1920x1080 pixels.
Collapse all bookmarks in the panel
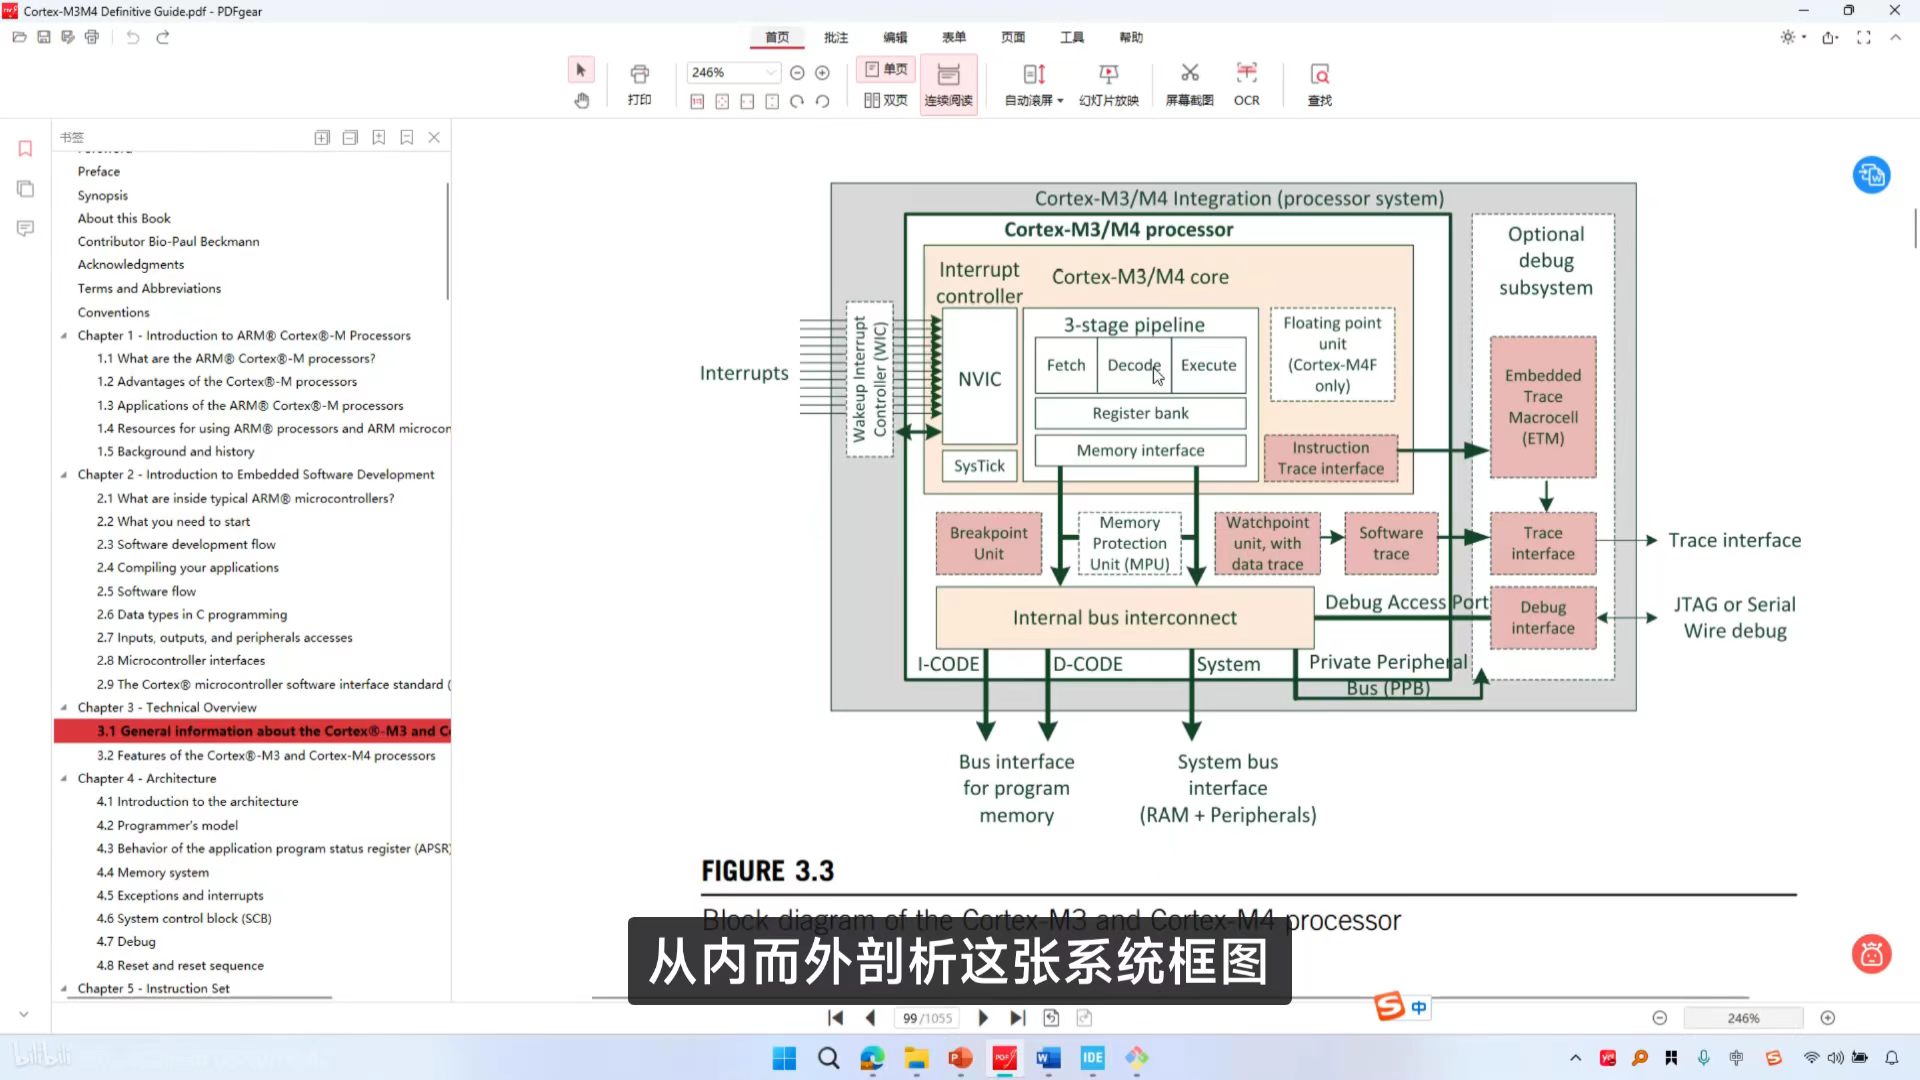pos(350,137)
